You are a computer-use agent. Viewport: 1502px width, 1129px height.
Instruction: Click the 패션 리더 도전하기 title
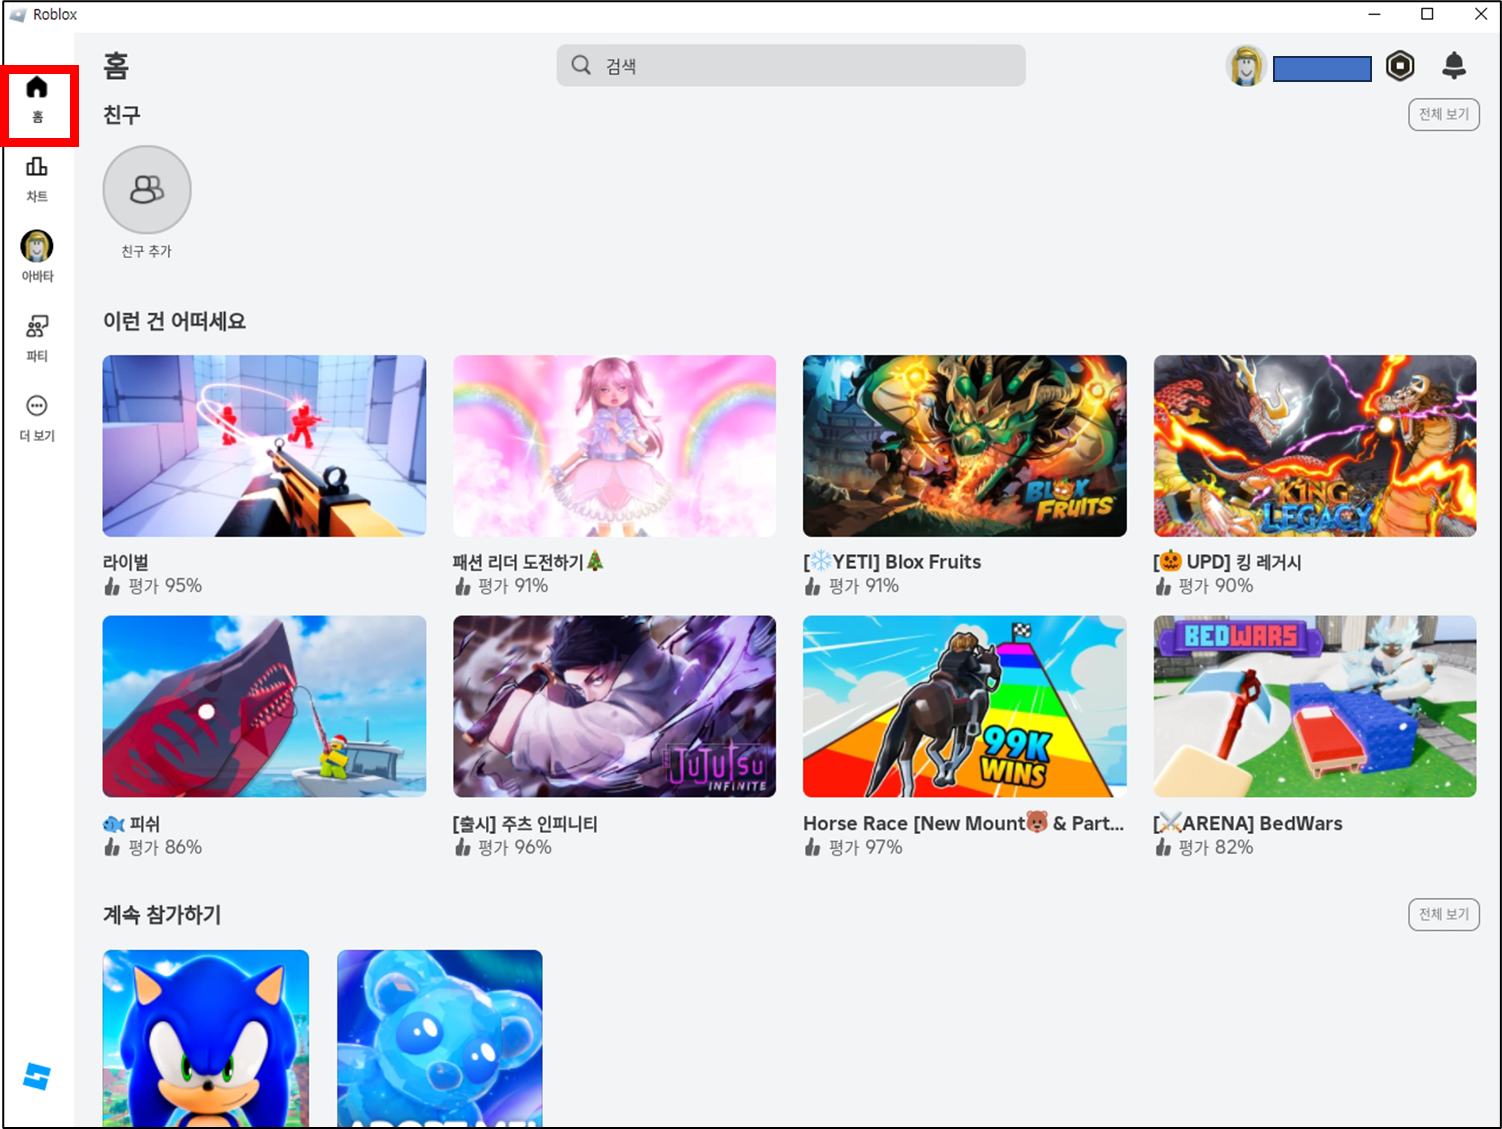pos(528,562)
